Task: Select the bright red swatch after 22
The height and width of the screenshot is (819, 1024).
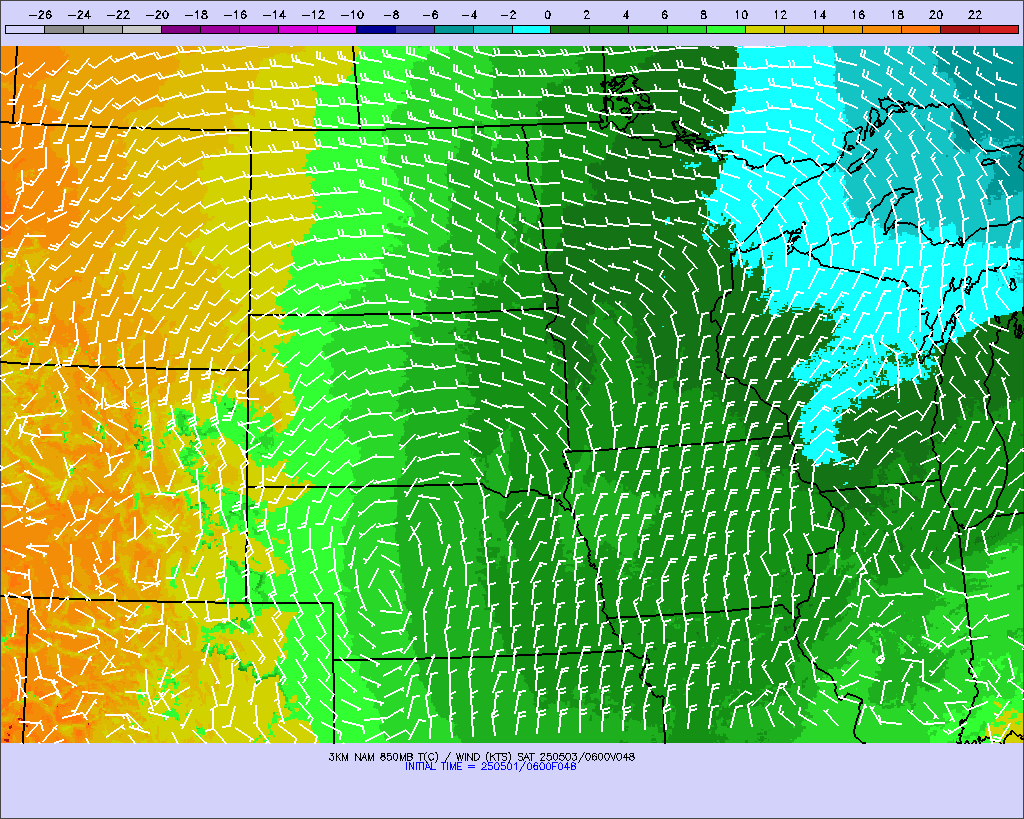Action: click(x=999, y=29)
